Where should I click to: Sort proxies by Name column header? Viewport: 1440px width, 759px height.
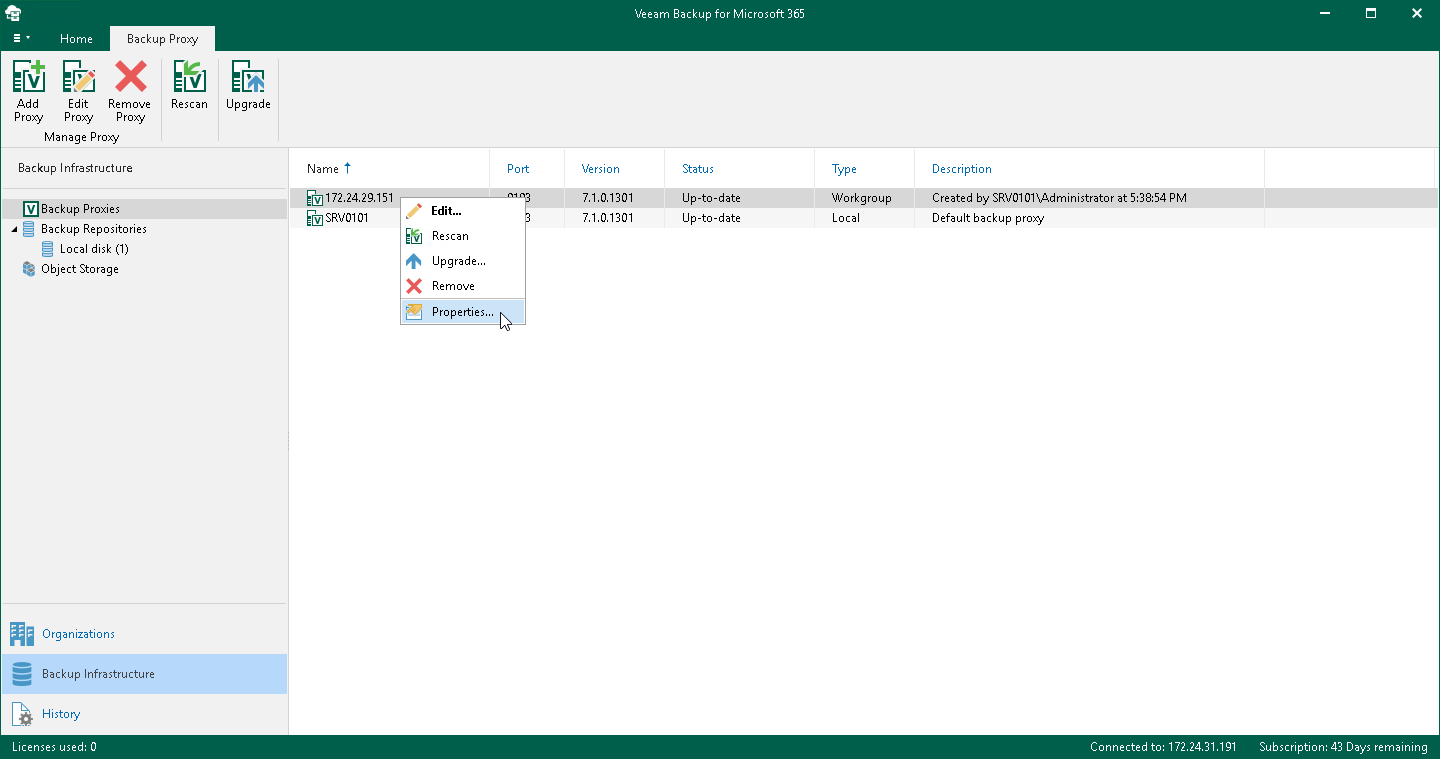(x=323, y=169)
